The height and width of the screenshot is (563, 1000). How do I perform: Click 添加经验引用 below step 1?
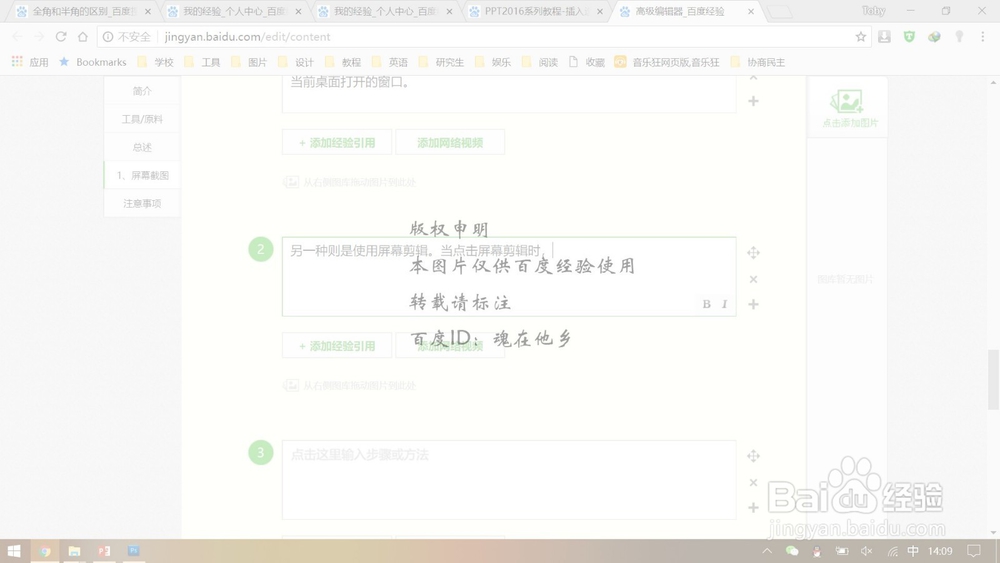pyautogui.click(x=337, y=142)
